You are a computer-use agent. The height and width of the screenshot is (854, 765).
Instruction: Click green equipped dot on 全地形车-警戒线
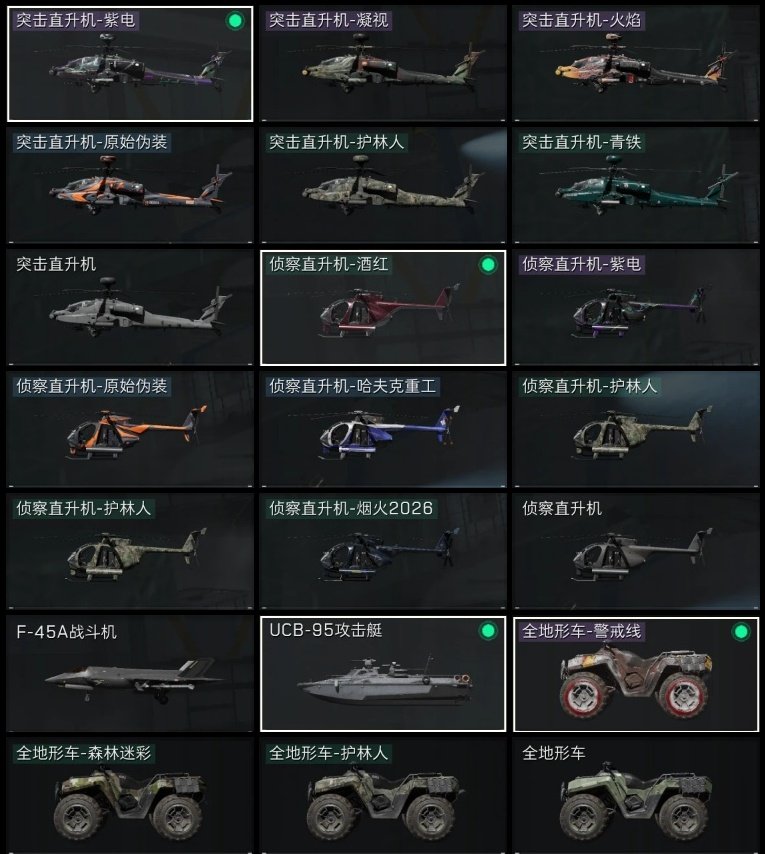pyautogui.click(x=741, y=632)
